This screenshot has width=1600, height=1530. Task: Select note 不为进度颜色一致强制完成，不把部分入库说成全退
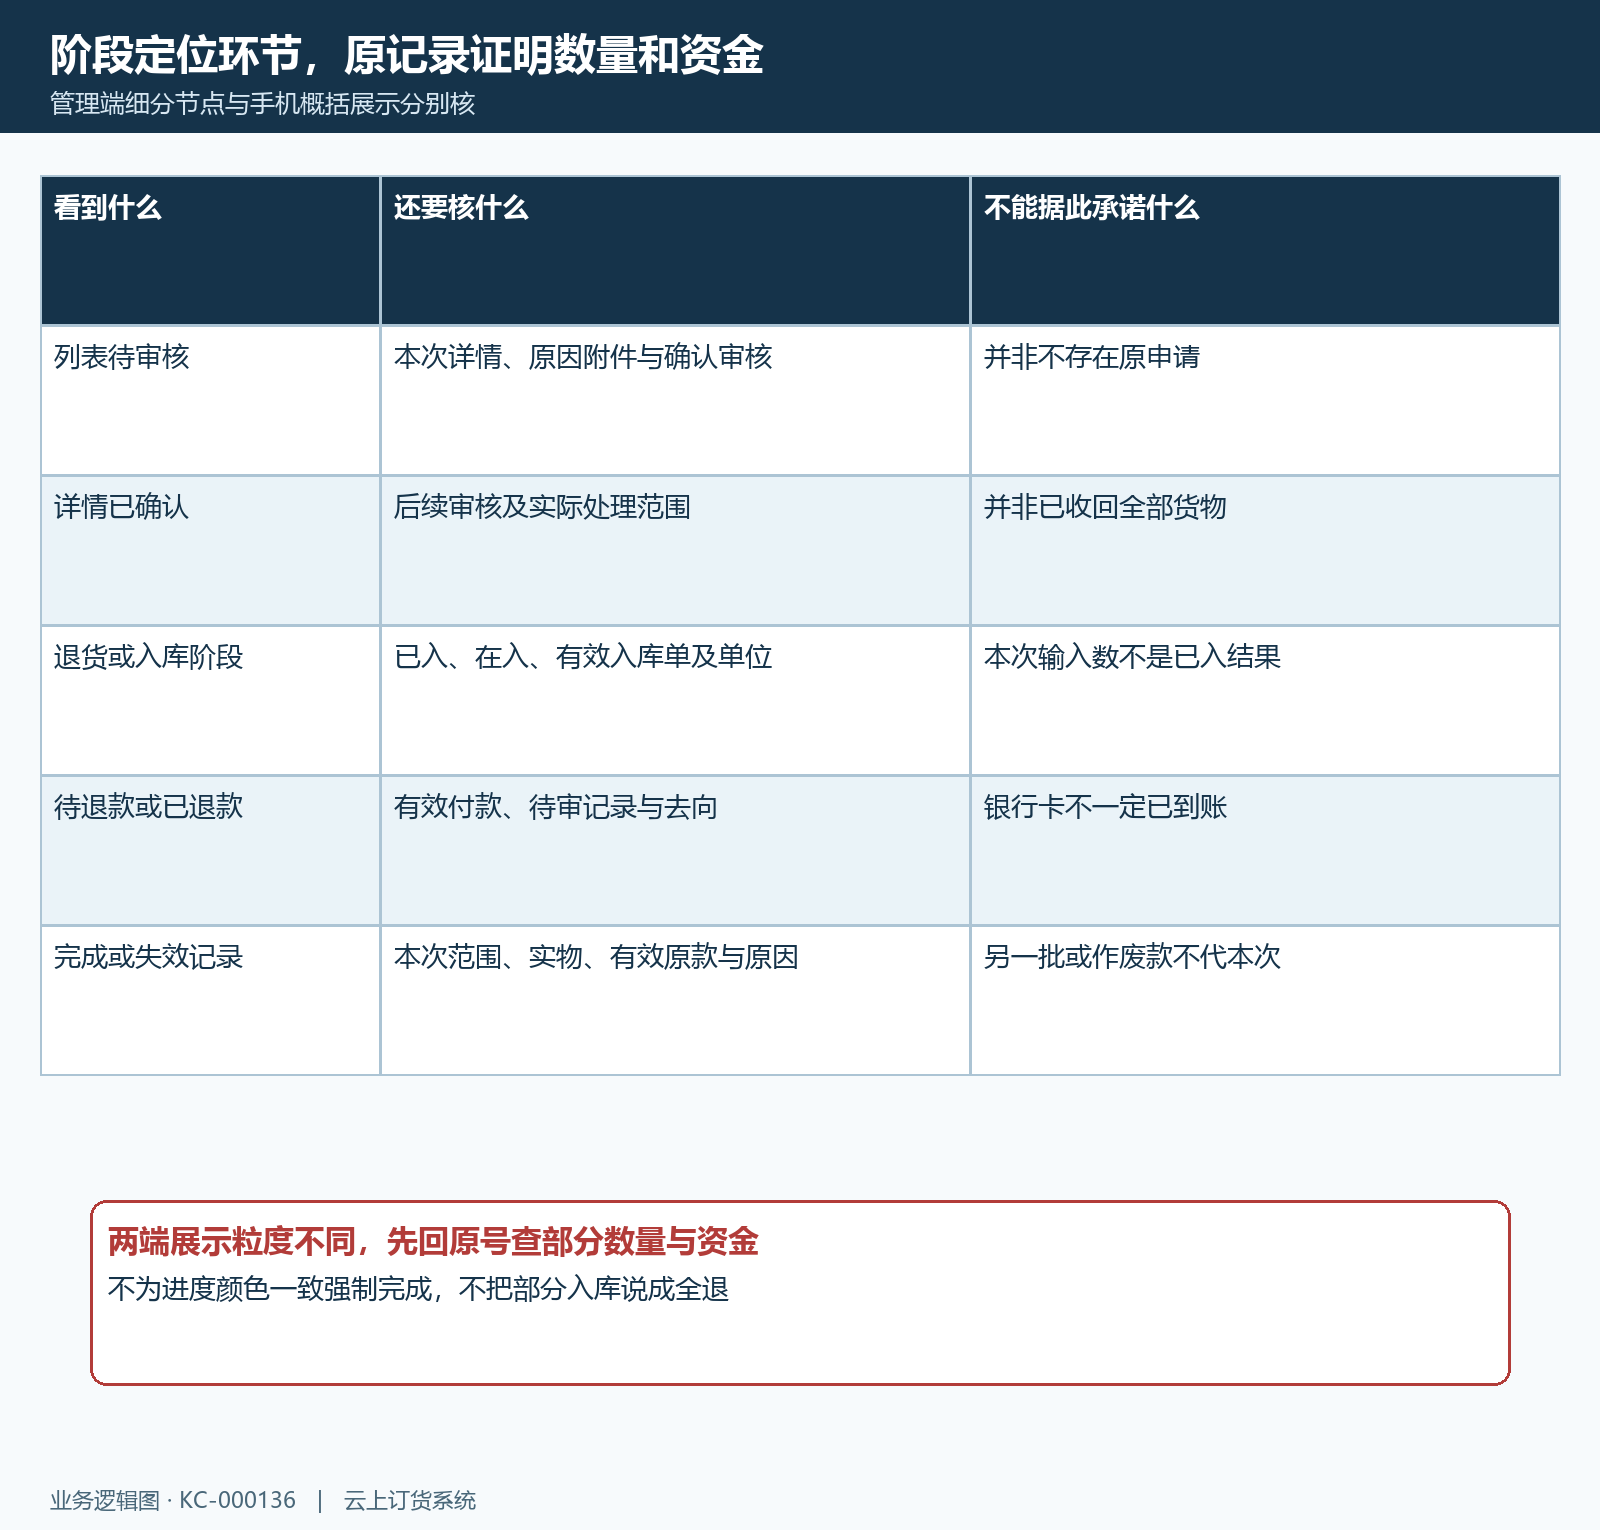click(418, 1289)
